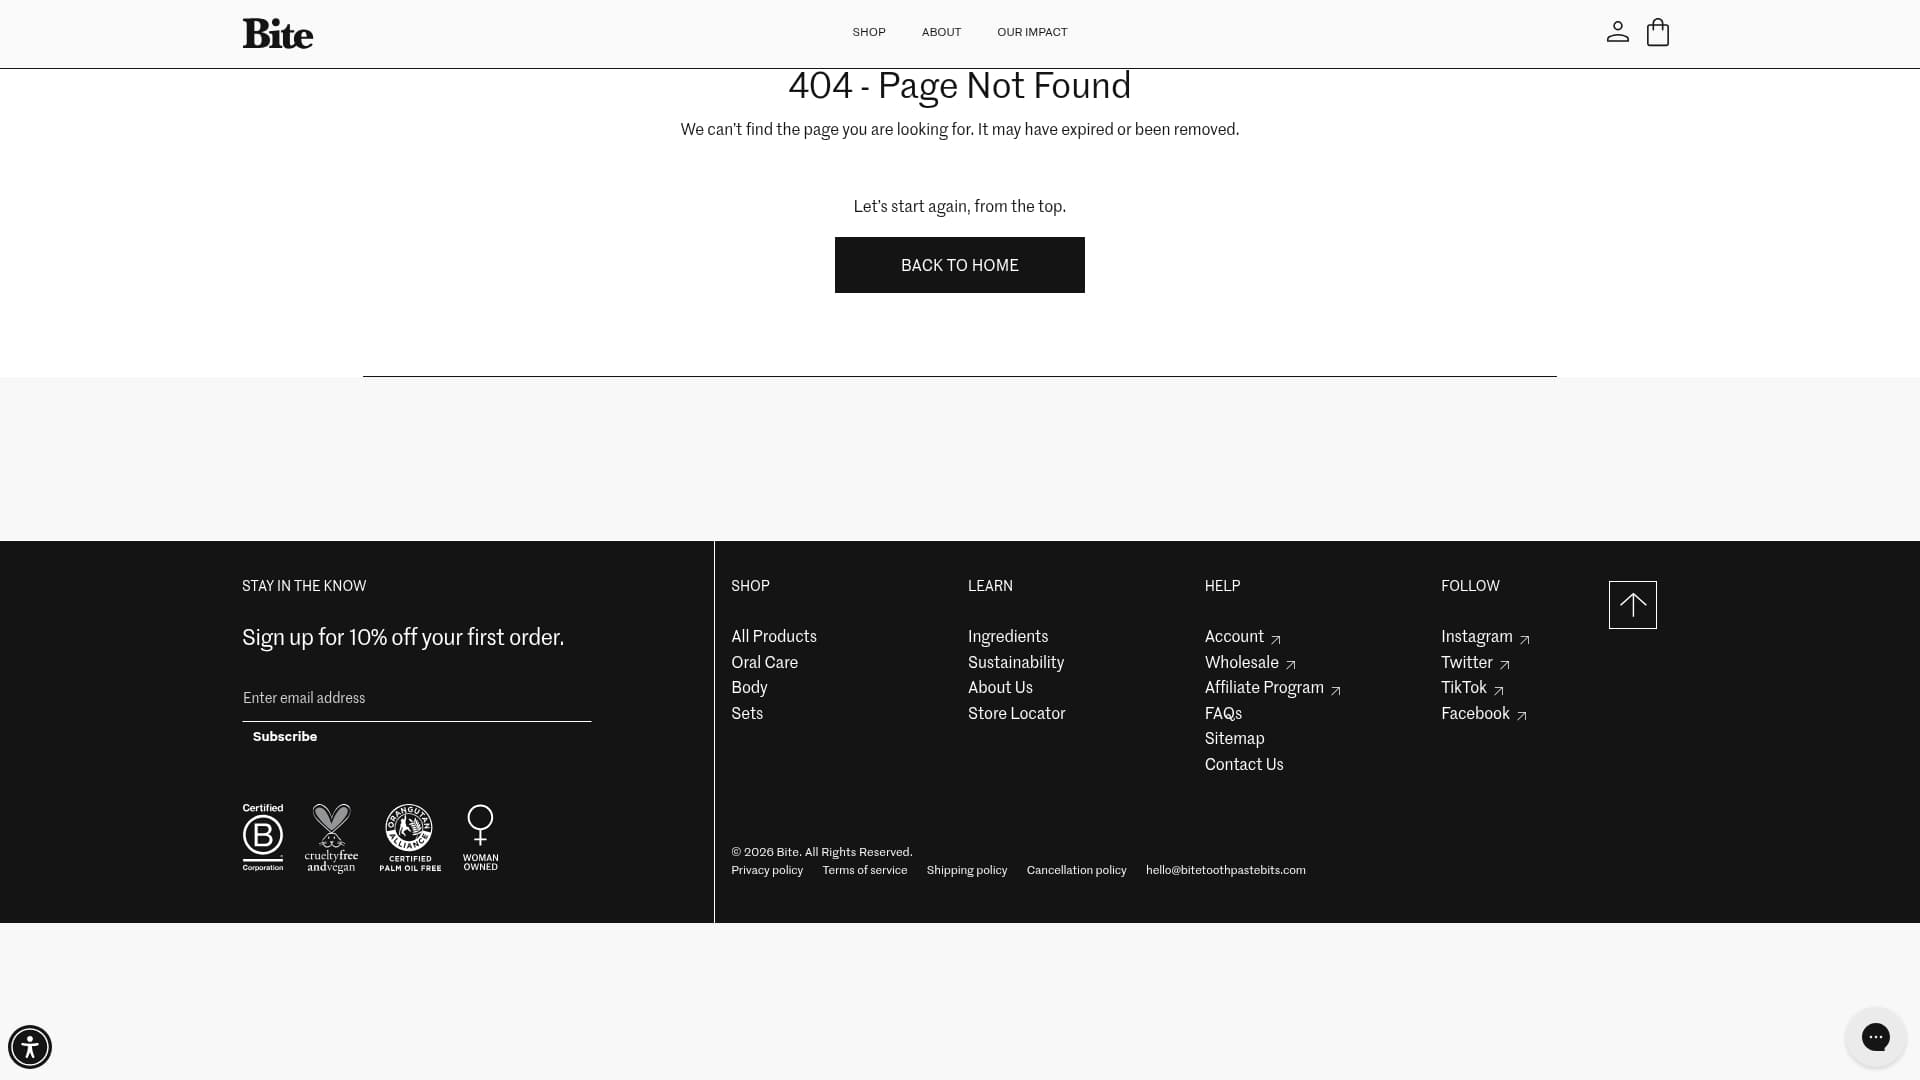Follow the Twitter link
This screenshot has width=1920, height=1080.
point(1475,663)
